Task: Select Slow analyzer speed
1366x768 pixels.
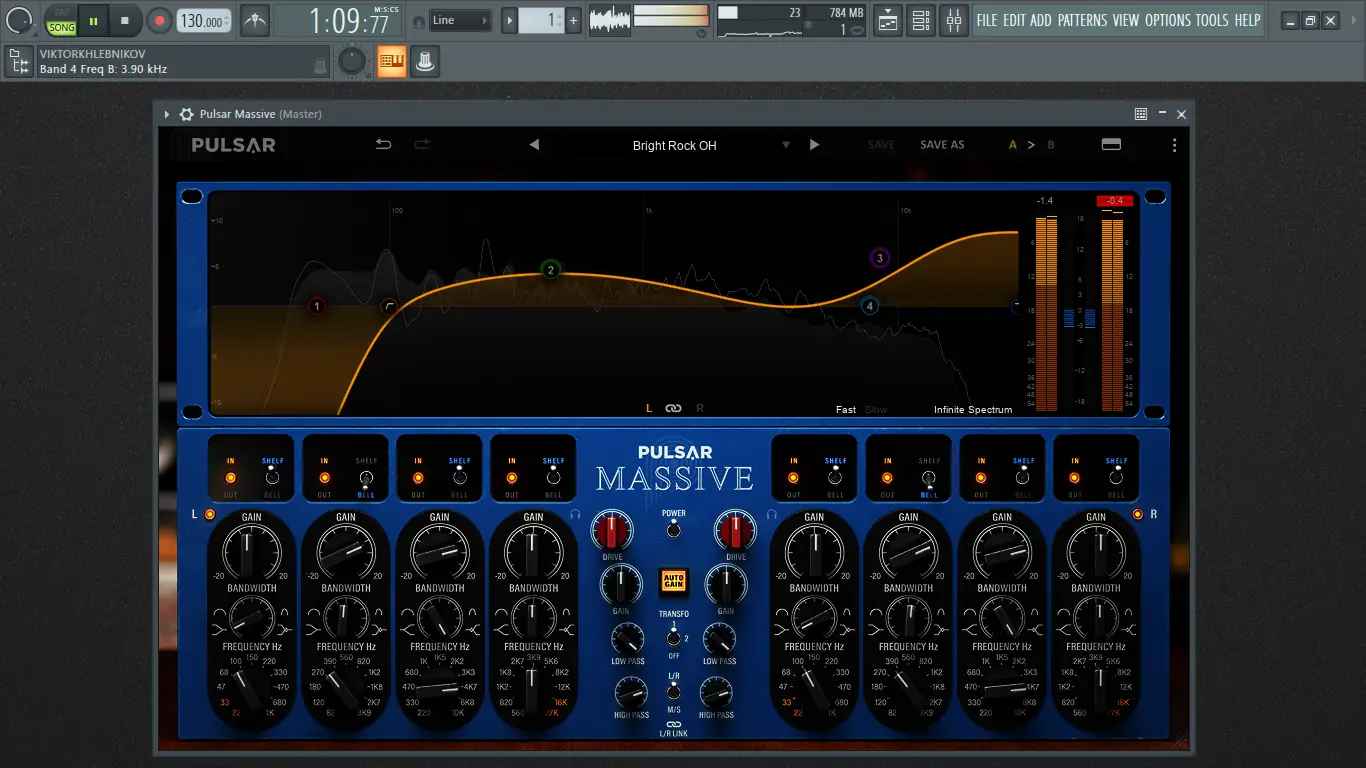Action: point(876,410)
